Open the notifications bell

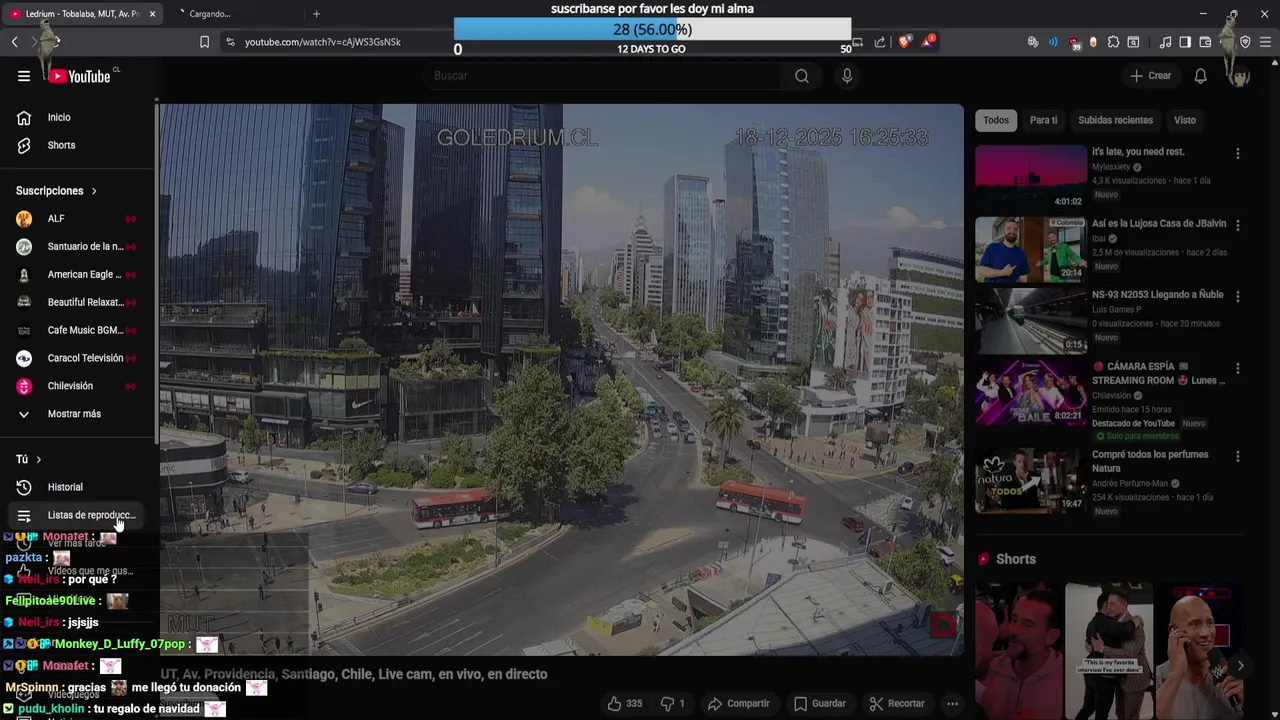point(1201,76)
